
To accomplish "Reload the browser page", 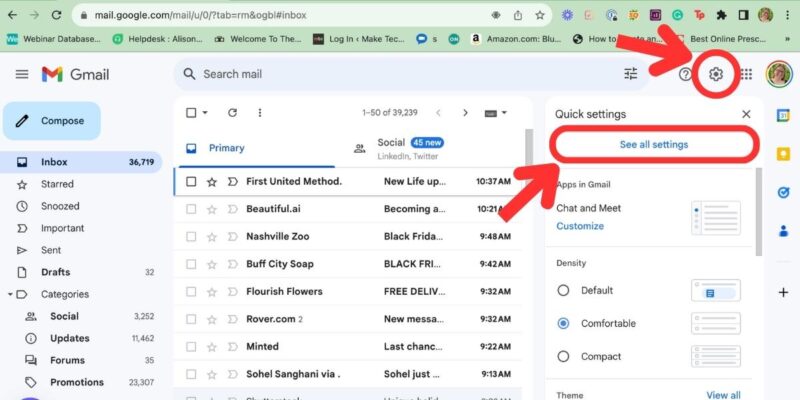I will [x=57, y=15].
